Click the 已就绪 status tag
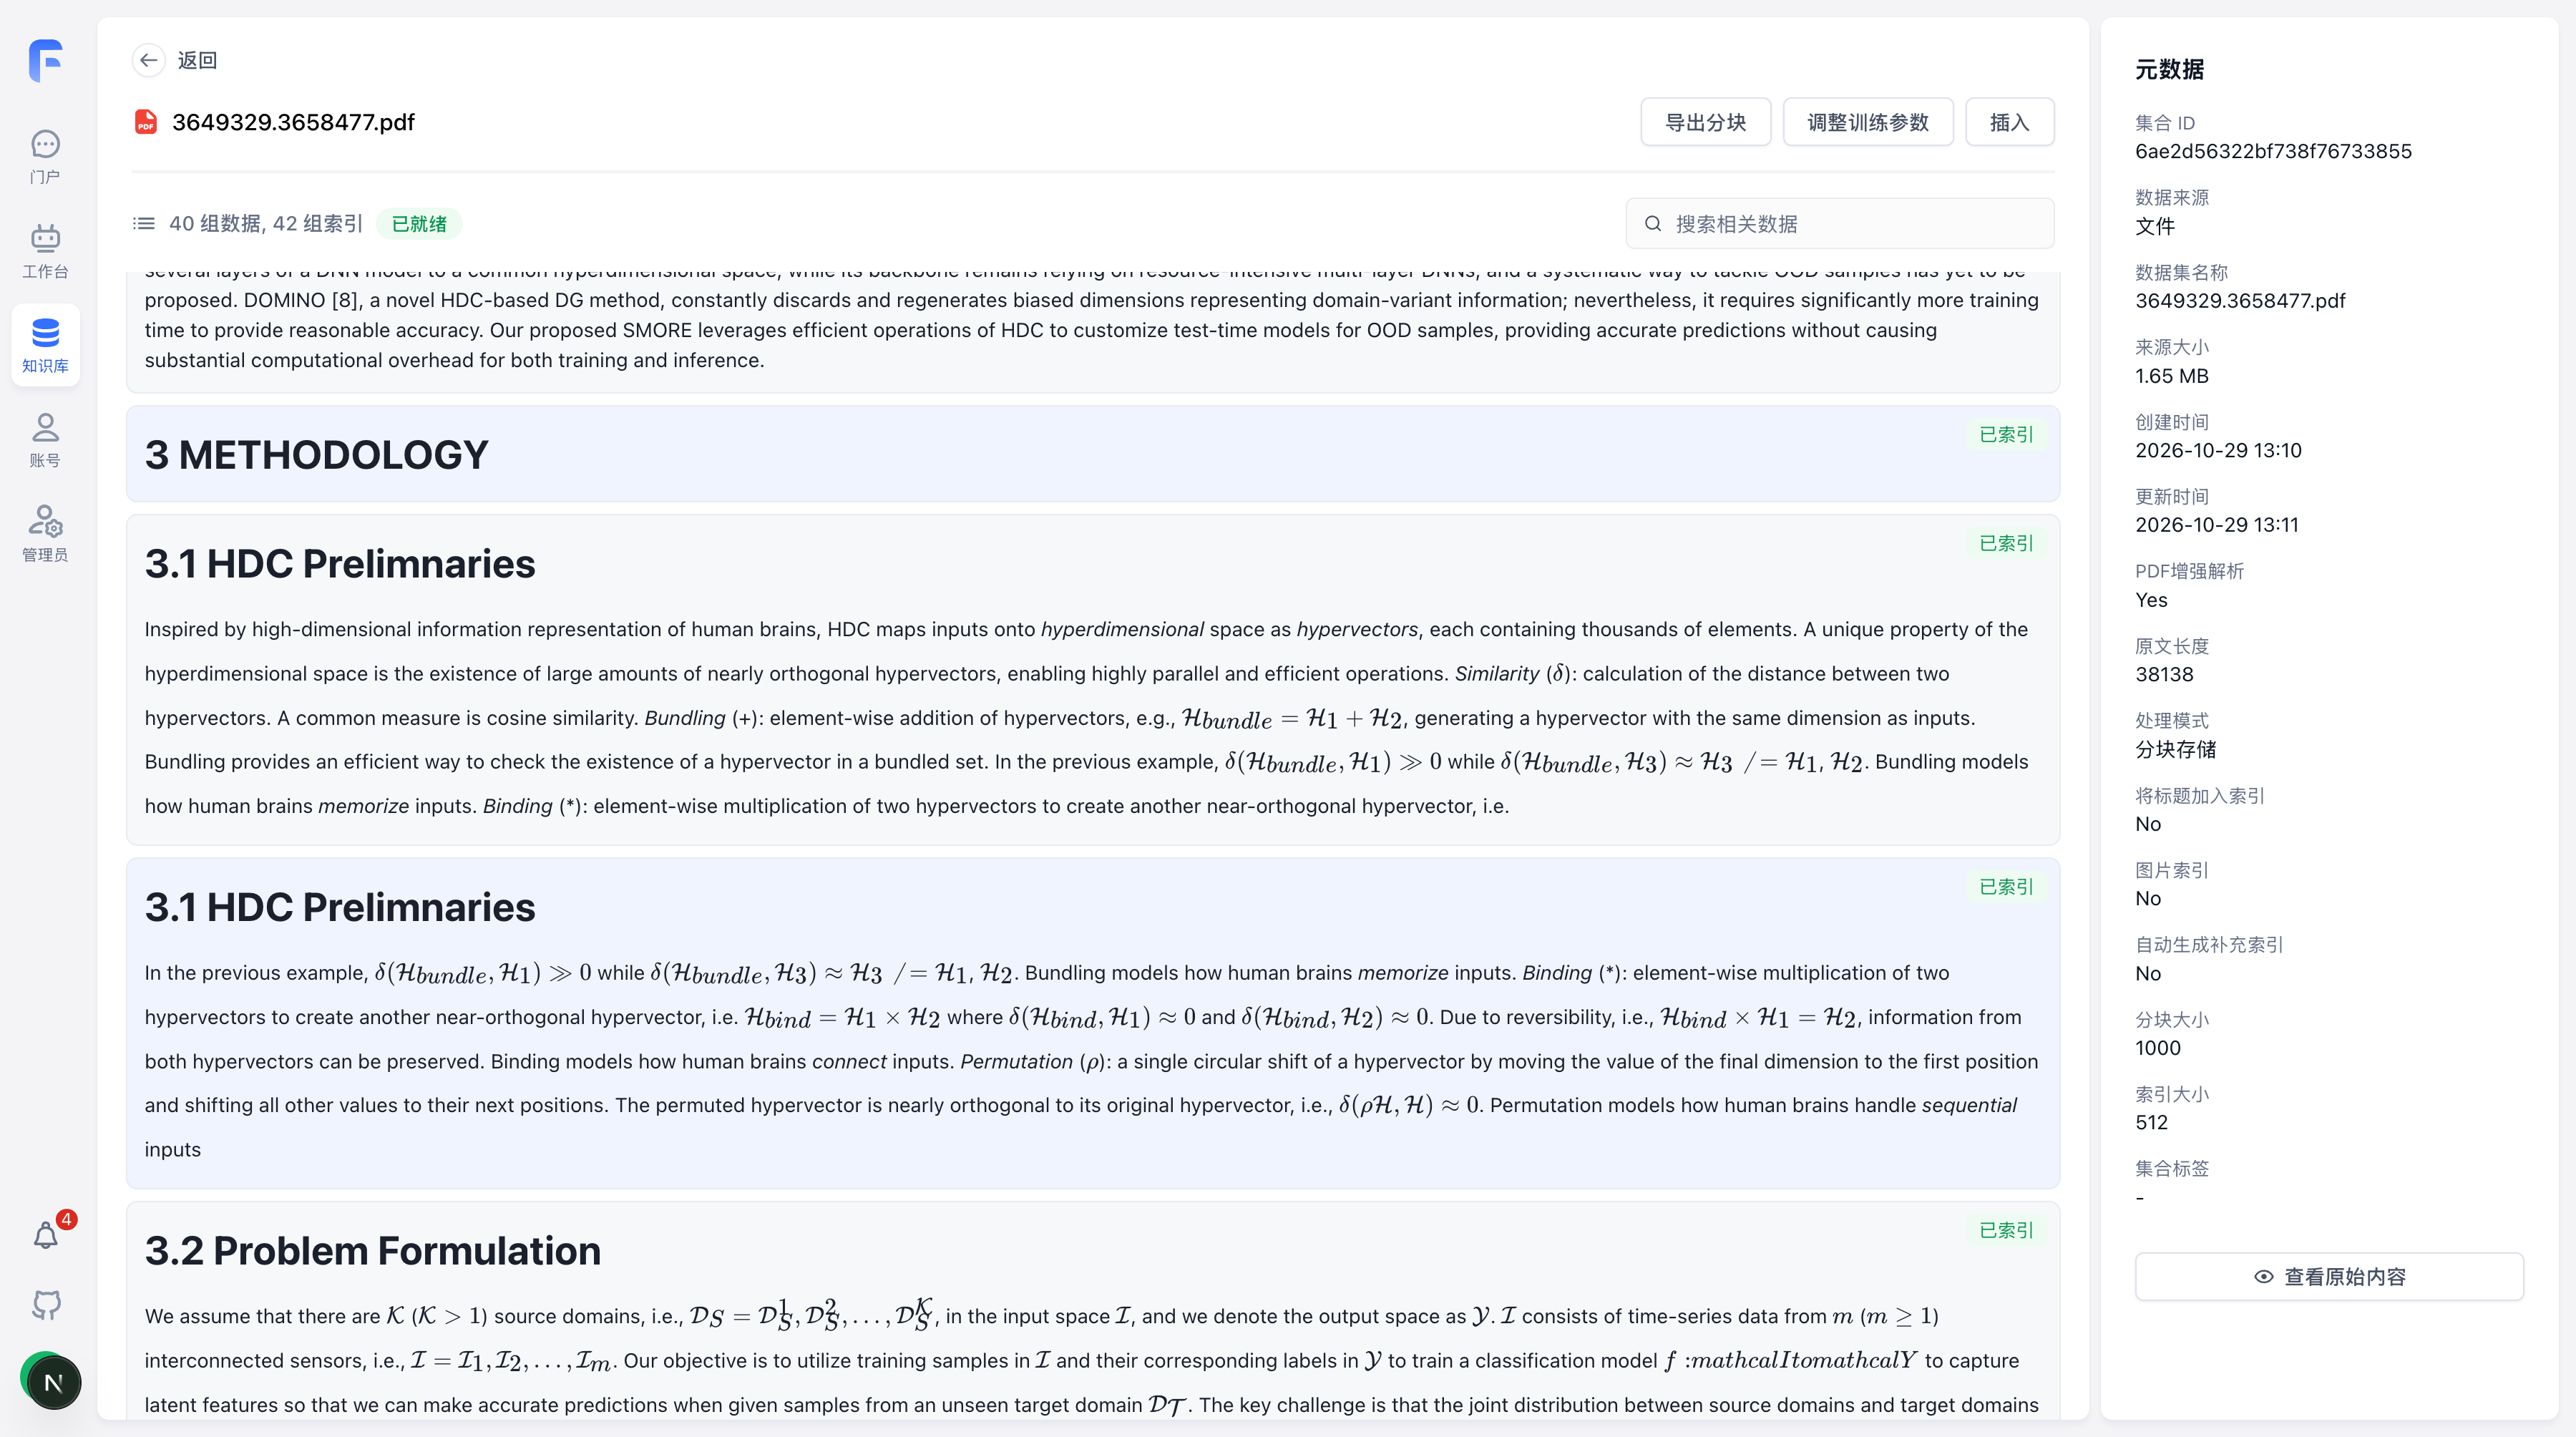The height and width of the screenshot is (1437, 2576). pyautogui.click(x=419, y=224)
